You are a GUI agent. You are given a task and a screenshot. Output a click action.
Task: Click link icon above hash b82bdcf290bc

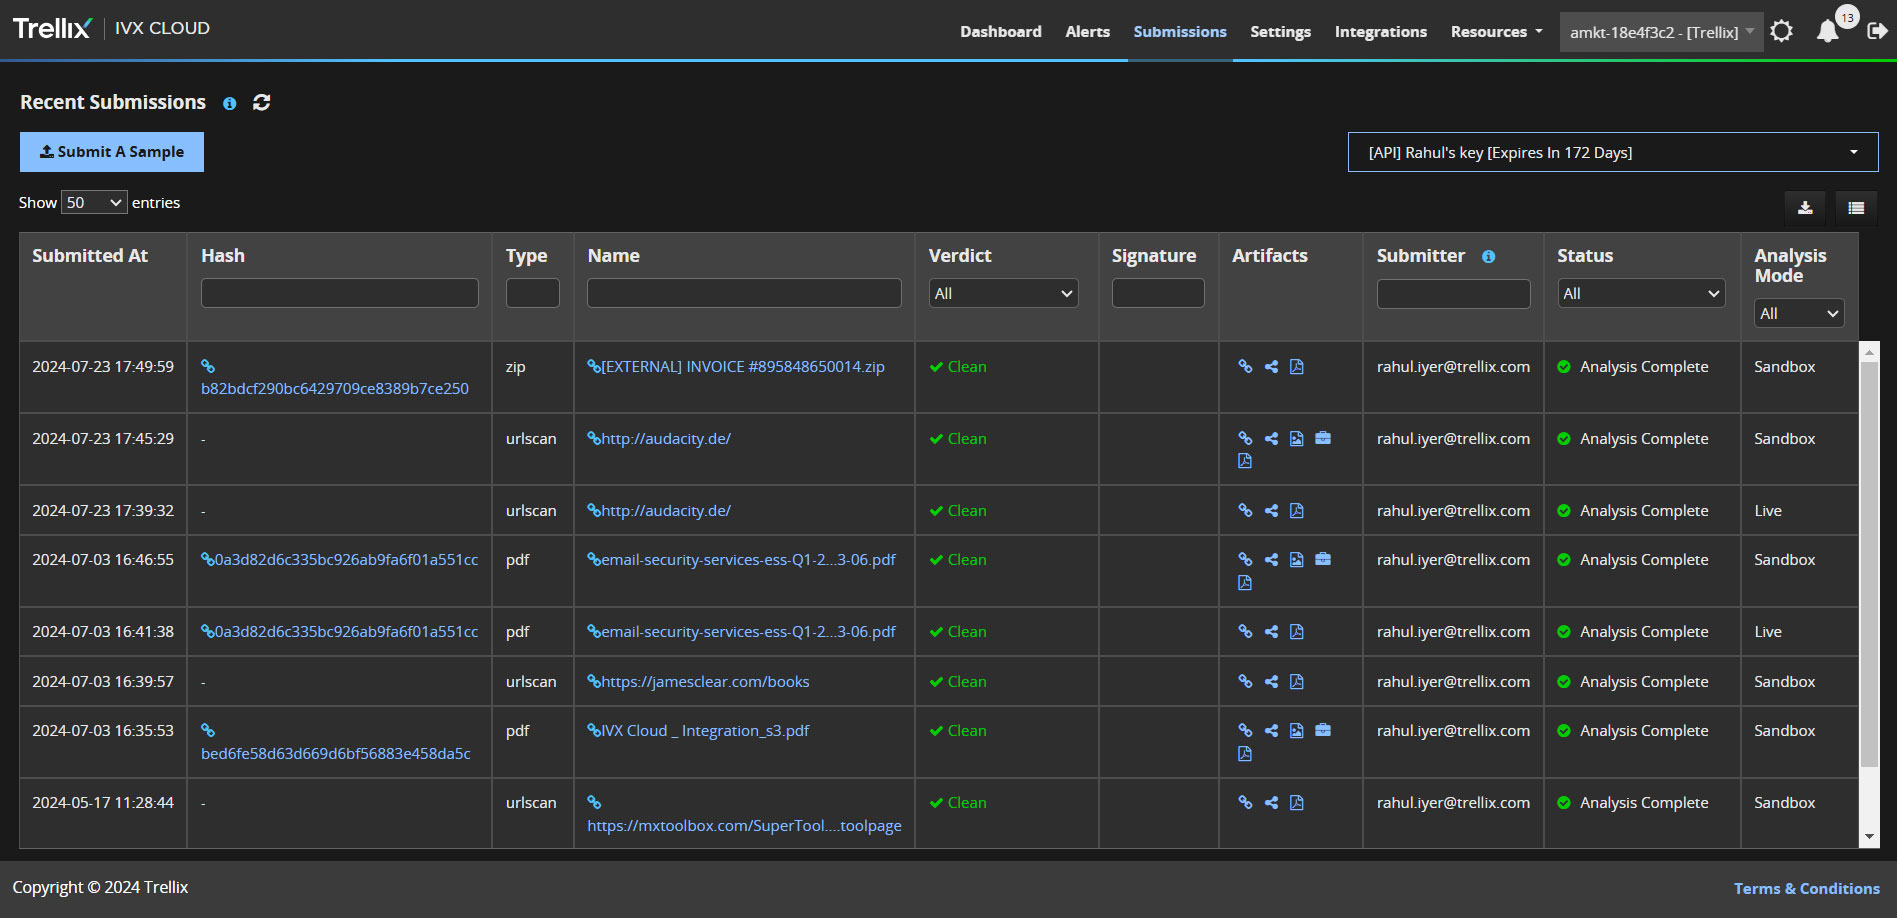point(208,367)
